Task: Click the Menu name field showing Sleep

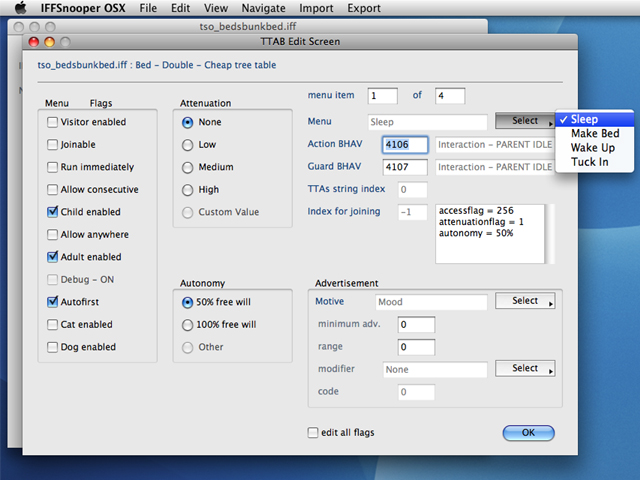Action: click(x=427, y=122)
